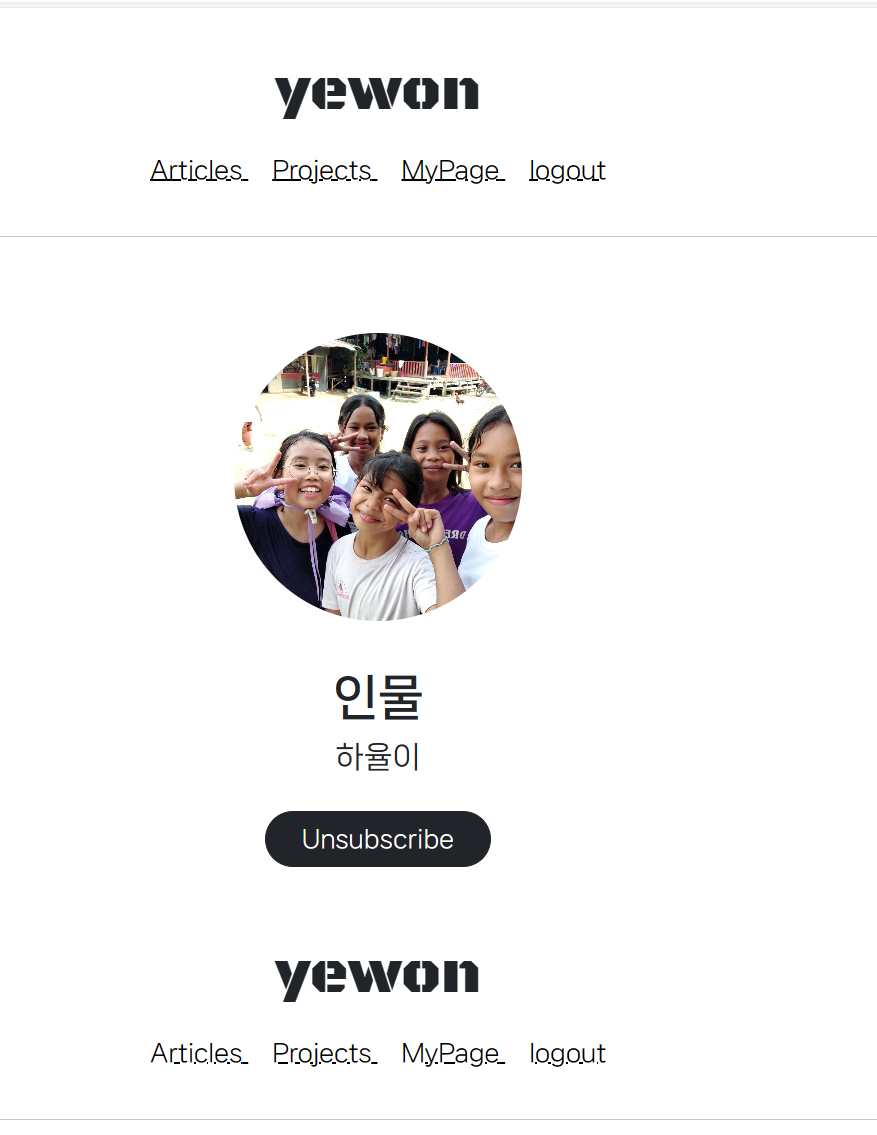Screen dimensions: 877x1135
Task: Go to MyPage from lower navigation
Action: tap(453, 1054)
